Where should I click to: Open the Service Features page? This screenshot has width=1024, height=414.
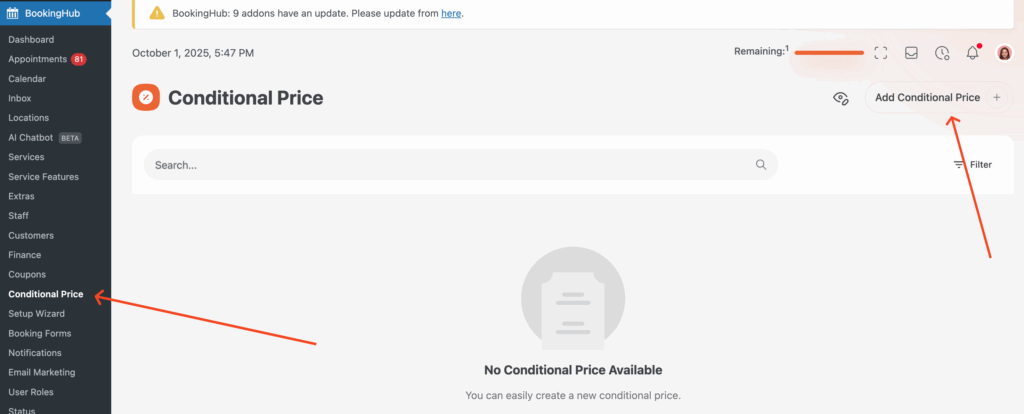click(x=43, y=176)
